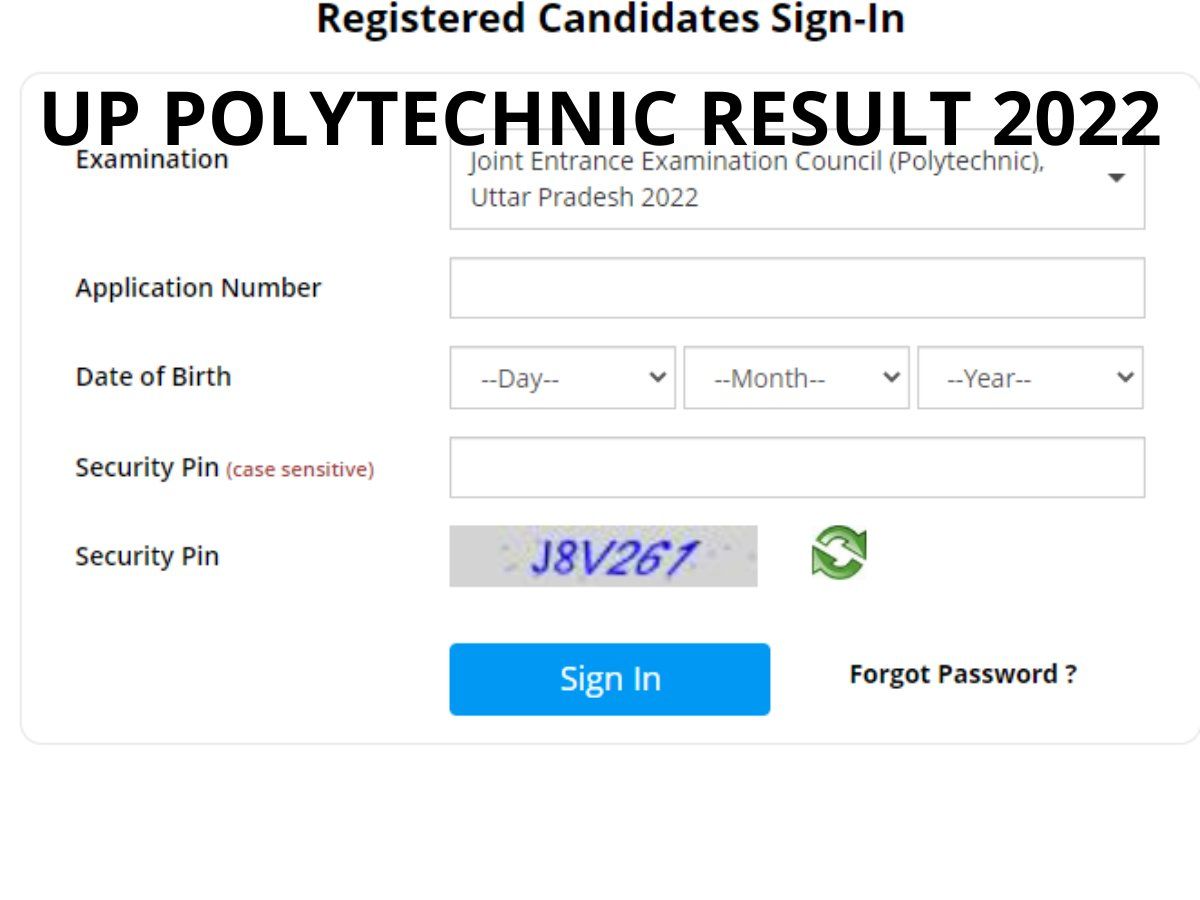Focus the Security Pin text box
The height and width of the screenshot is (900, 1200).
tap(797, 467)
